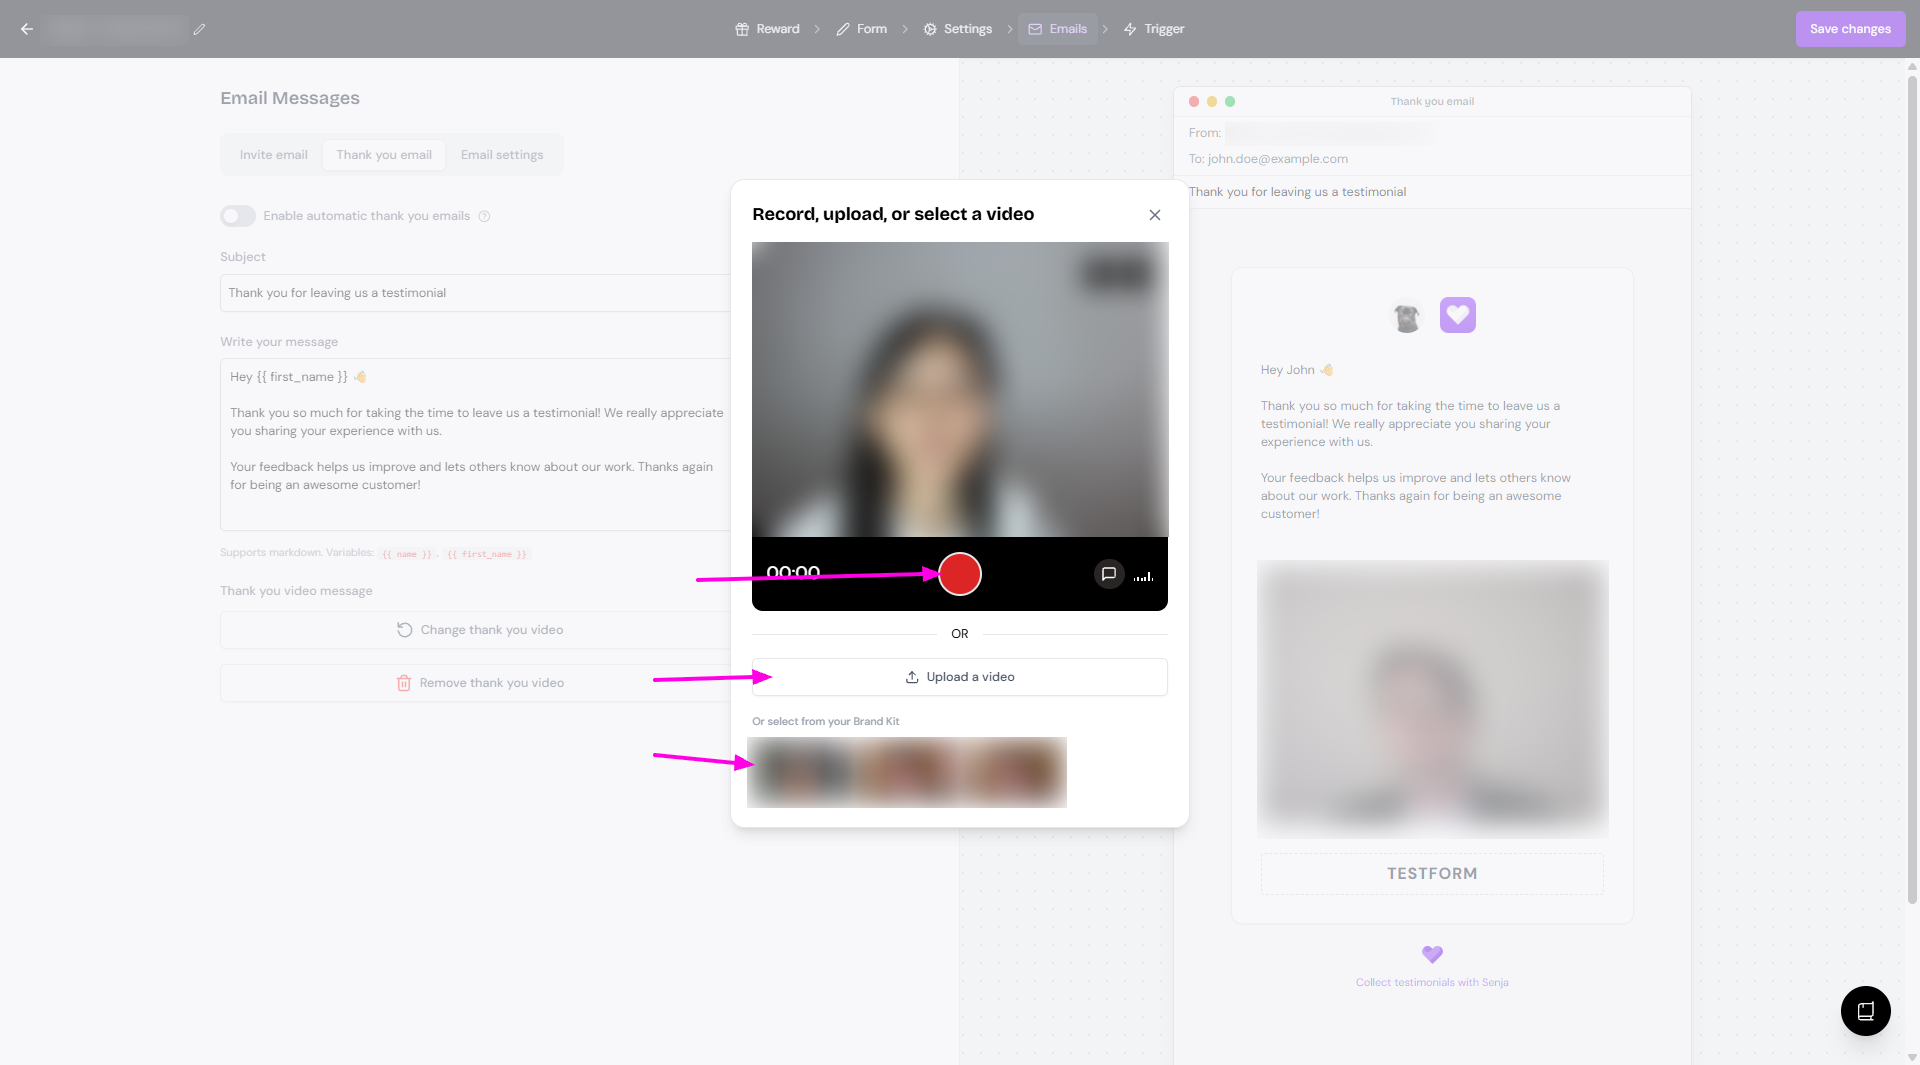Viewport: 1920px width, 1065px height.
Task: Click the back arrow in header
Action: click(x=27, y=29)
